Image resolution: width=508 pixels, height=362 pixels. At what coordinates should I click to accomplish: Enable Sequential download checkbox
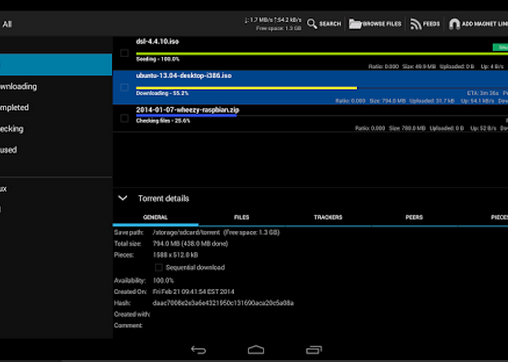pyautogui.click(x=159, y=267)
